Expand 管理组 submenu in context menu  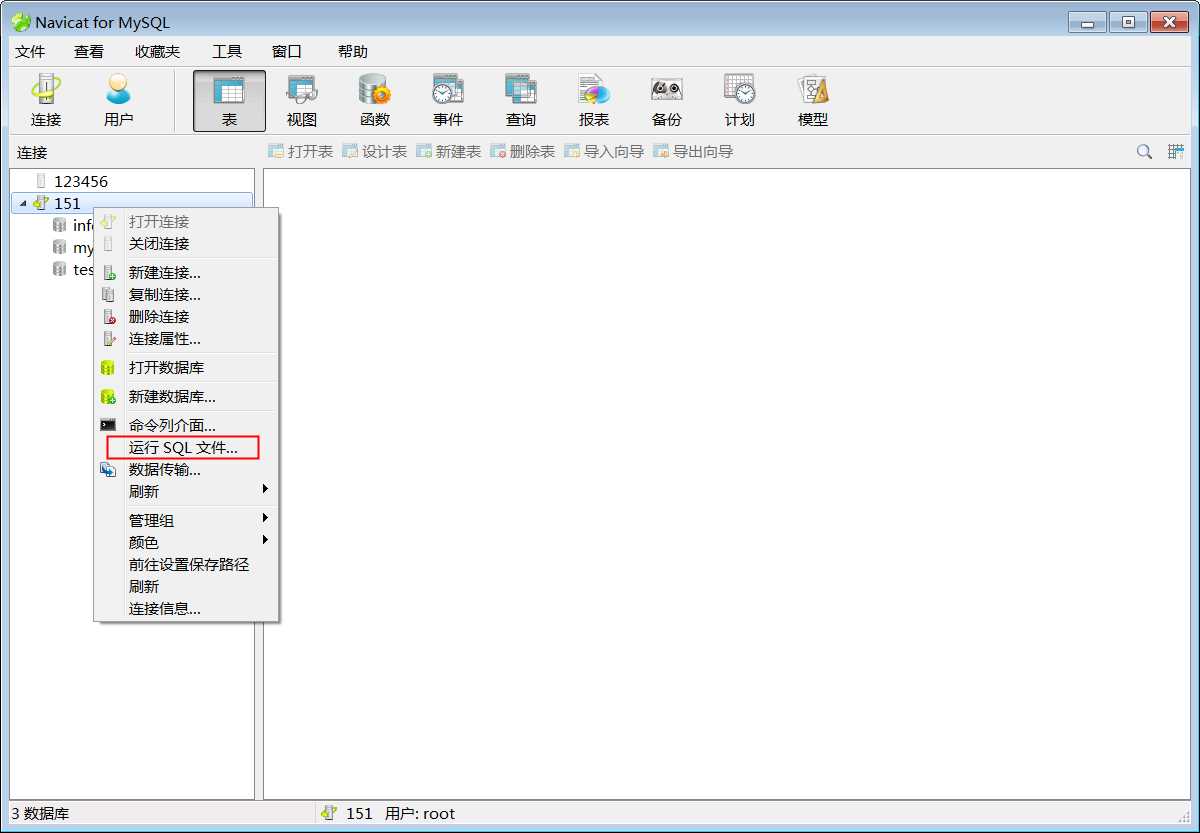click(186, 521)
